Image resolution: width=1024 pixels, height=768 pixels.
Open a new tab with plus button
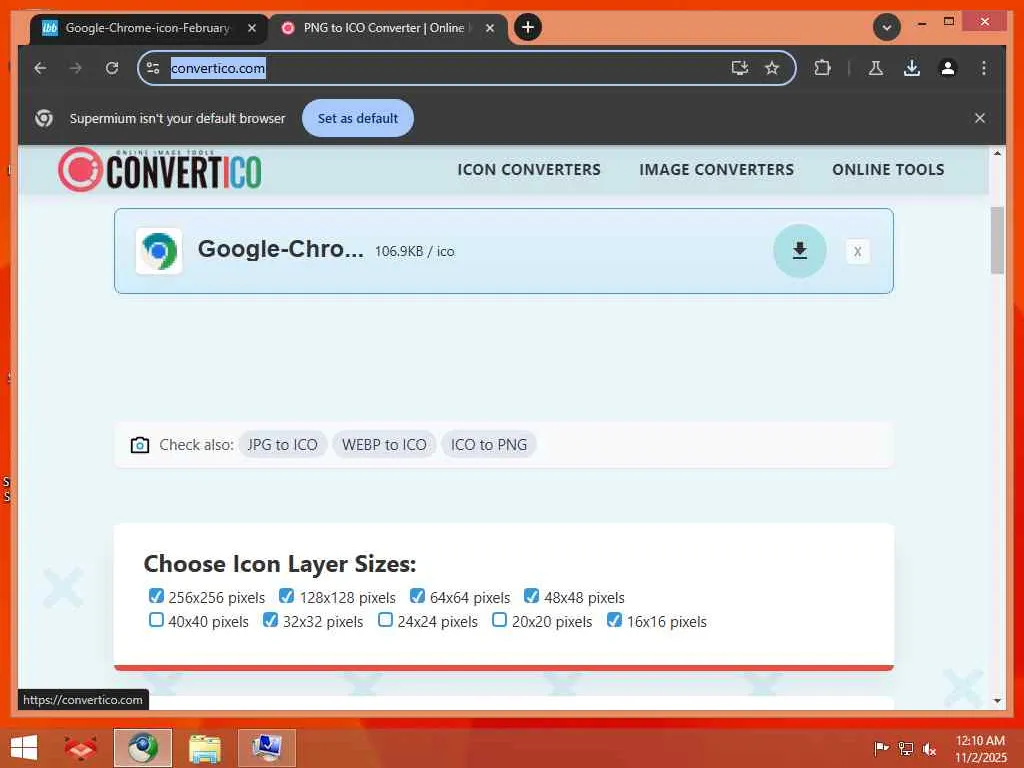(528, 27)
